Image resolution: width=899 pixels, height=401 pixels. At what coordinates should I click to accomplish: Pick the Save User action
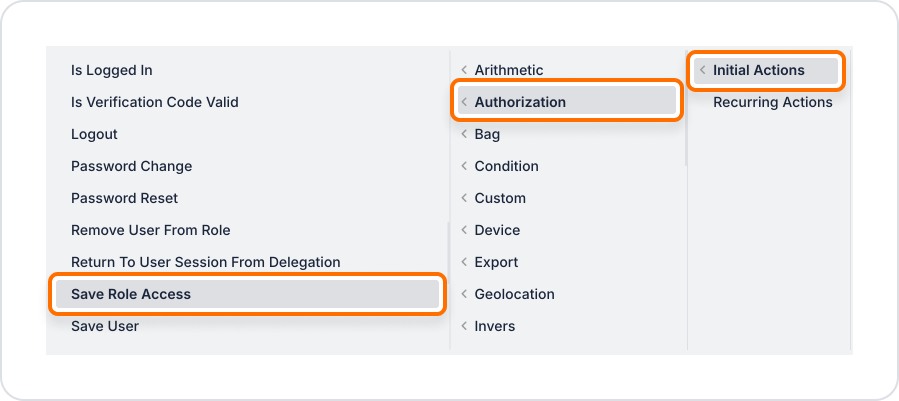[x=105, y=326]
